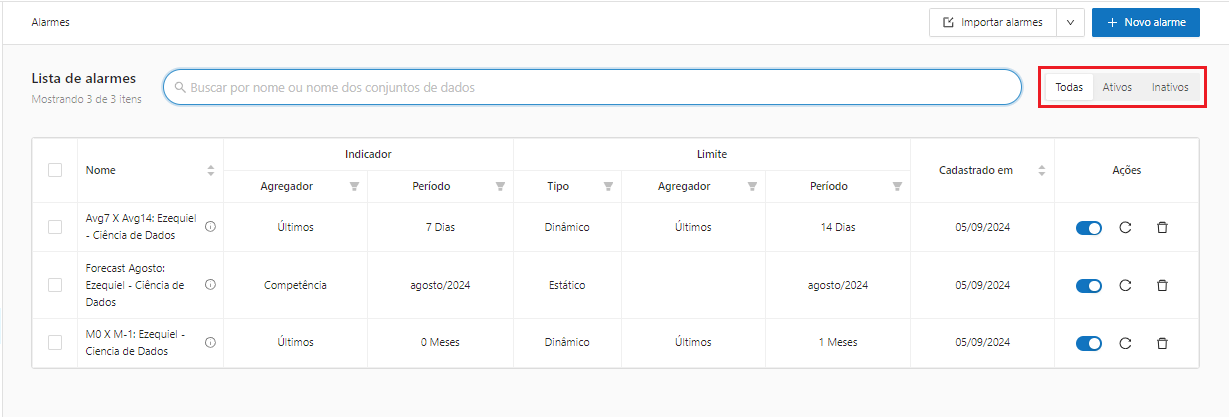Open filter for Limite Período column

click(x=897, y=187)
